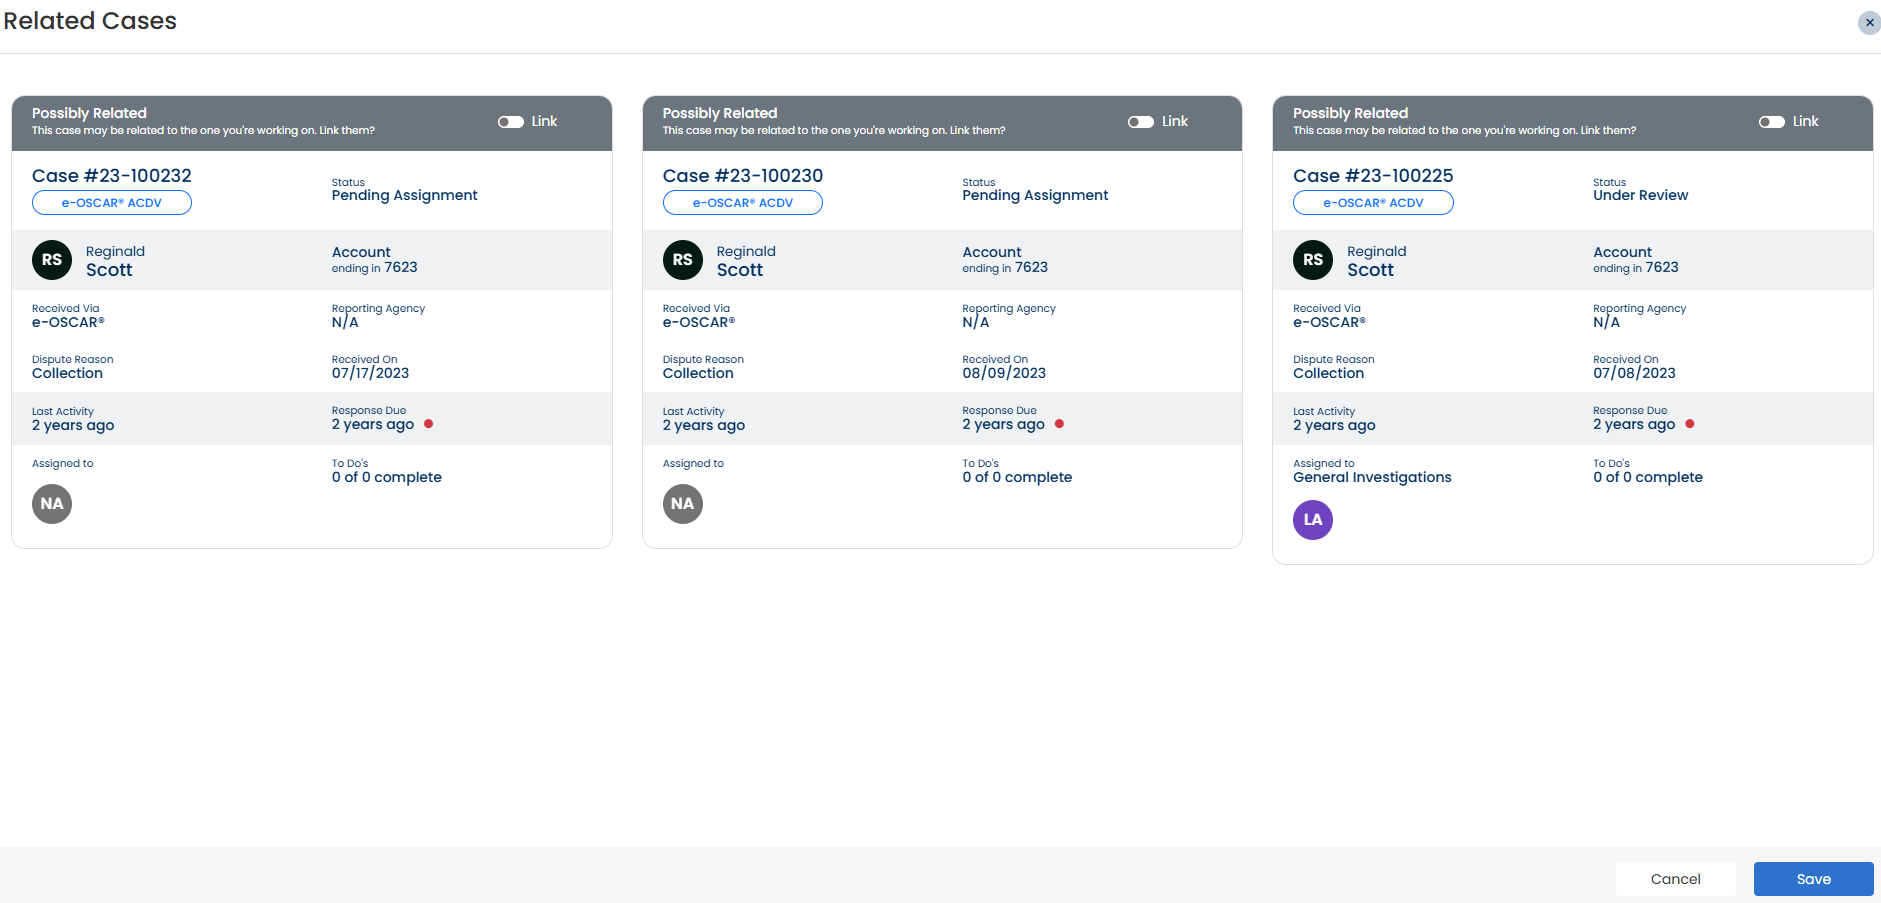Click Related Cases dialog title
1881x903 pixels.
(x=90, y=21)
